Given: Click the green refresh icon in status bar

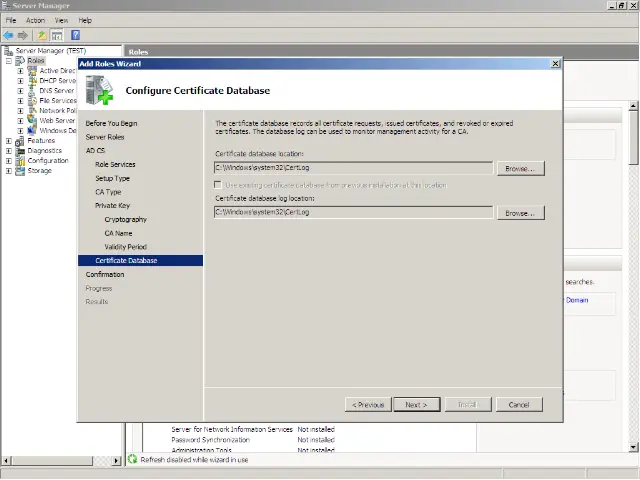Looking at the screenshot, I should [132, 459].
